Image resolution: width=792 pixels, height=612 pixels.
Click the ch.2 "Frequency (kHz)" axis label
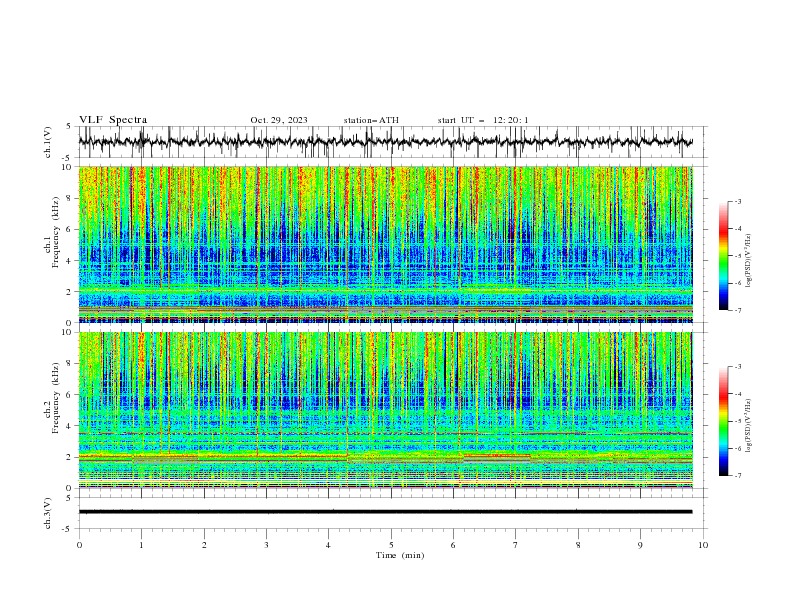(x=55, y=398)
